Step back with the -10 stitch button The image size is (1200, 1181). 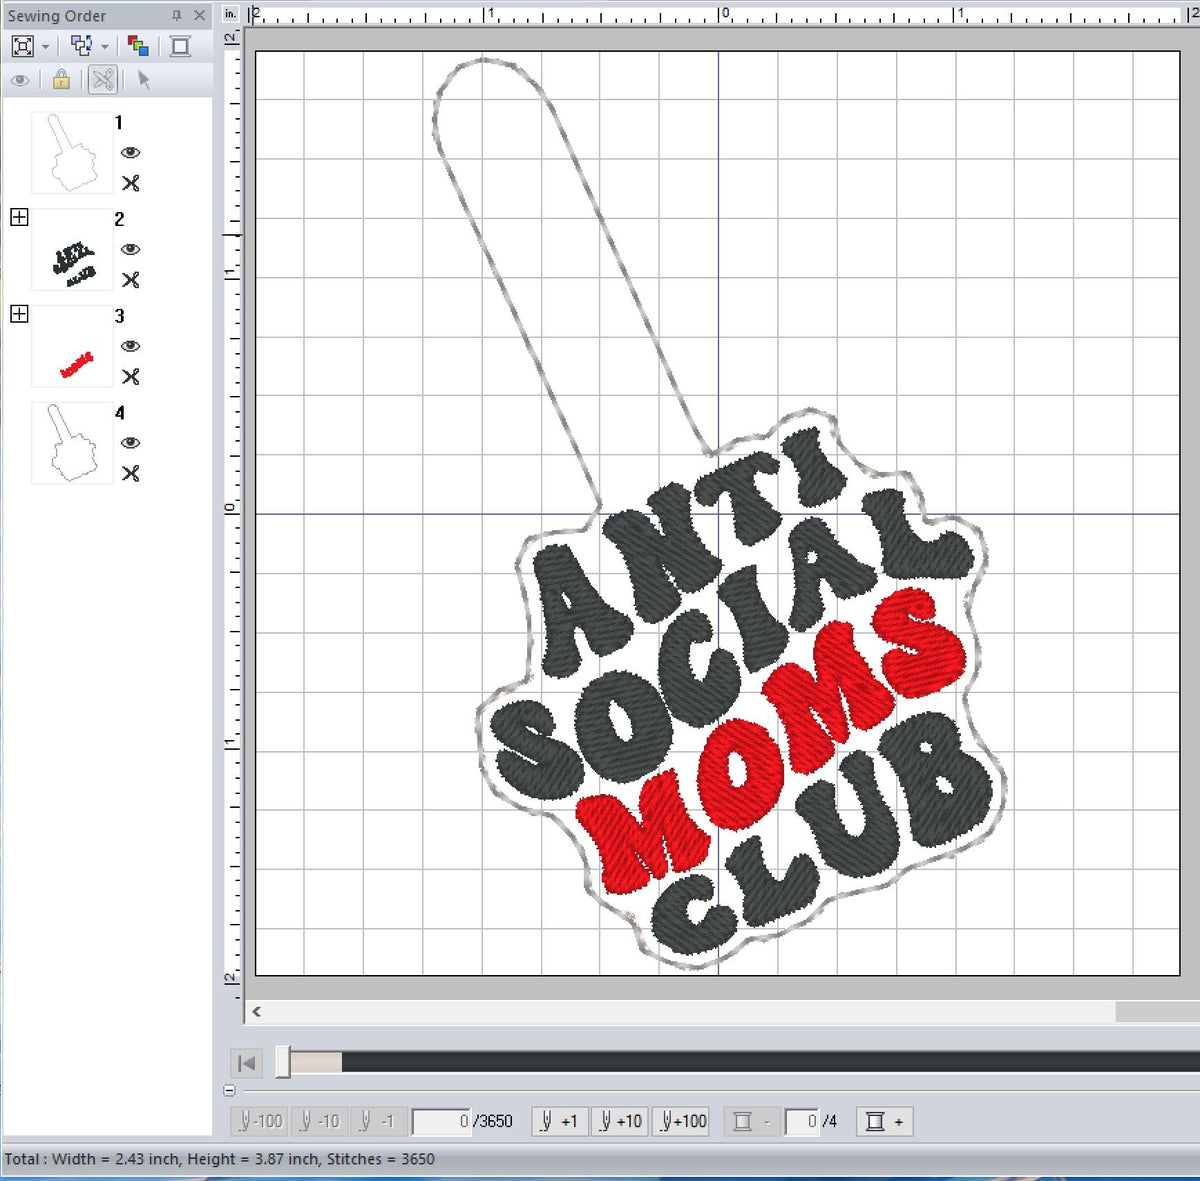(x=320, y=1121)
